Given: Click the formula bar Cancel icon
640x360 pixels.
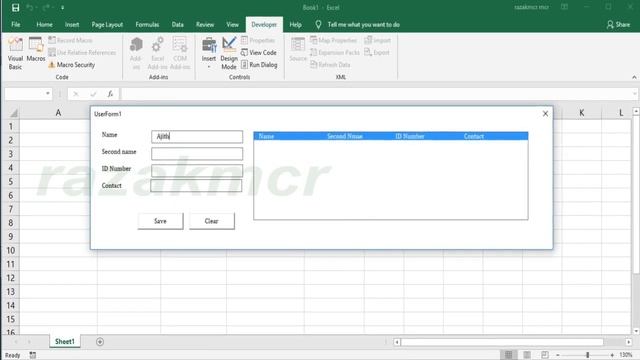Looking at the screenshot, I should click(76, 94).
